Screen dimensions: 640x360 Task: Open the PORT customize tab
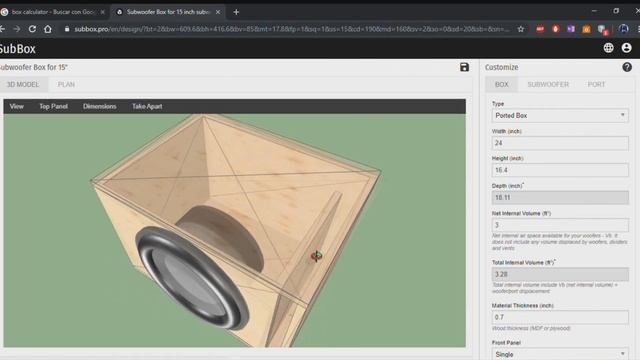click(x=596, y=84)
